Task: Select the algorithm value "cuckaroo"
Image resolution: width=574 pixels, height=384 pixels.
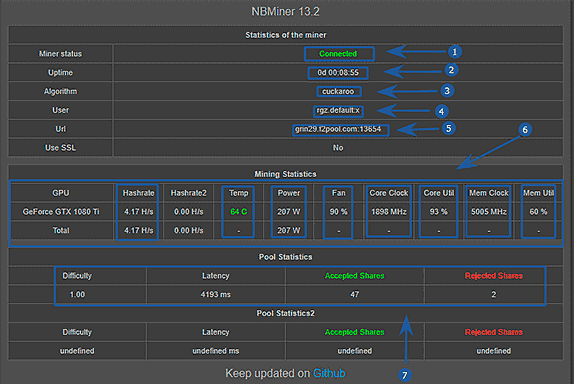Action: coord(338,91)
